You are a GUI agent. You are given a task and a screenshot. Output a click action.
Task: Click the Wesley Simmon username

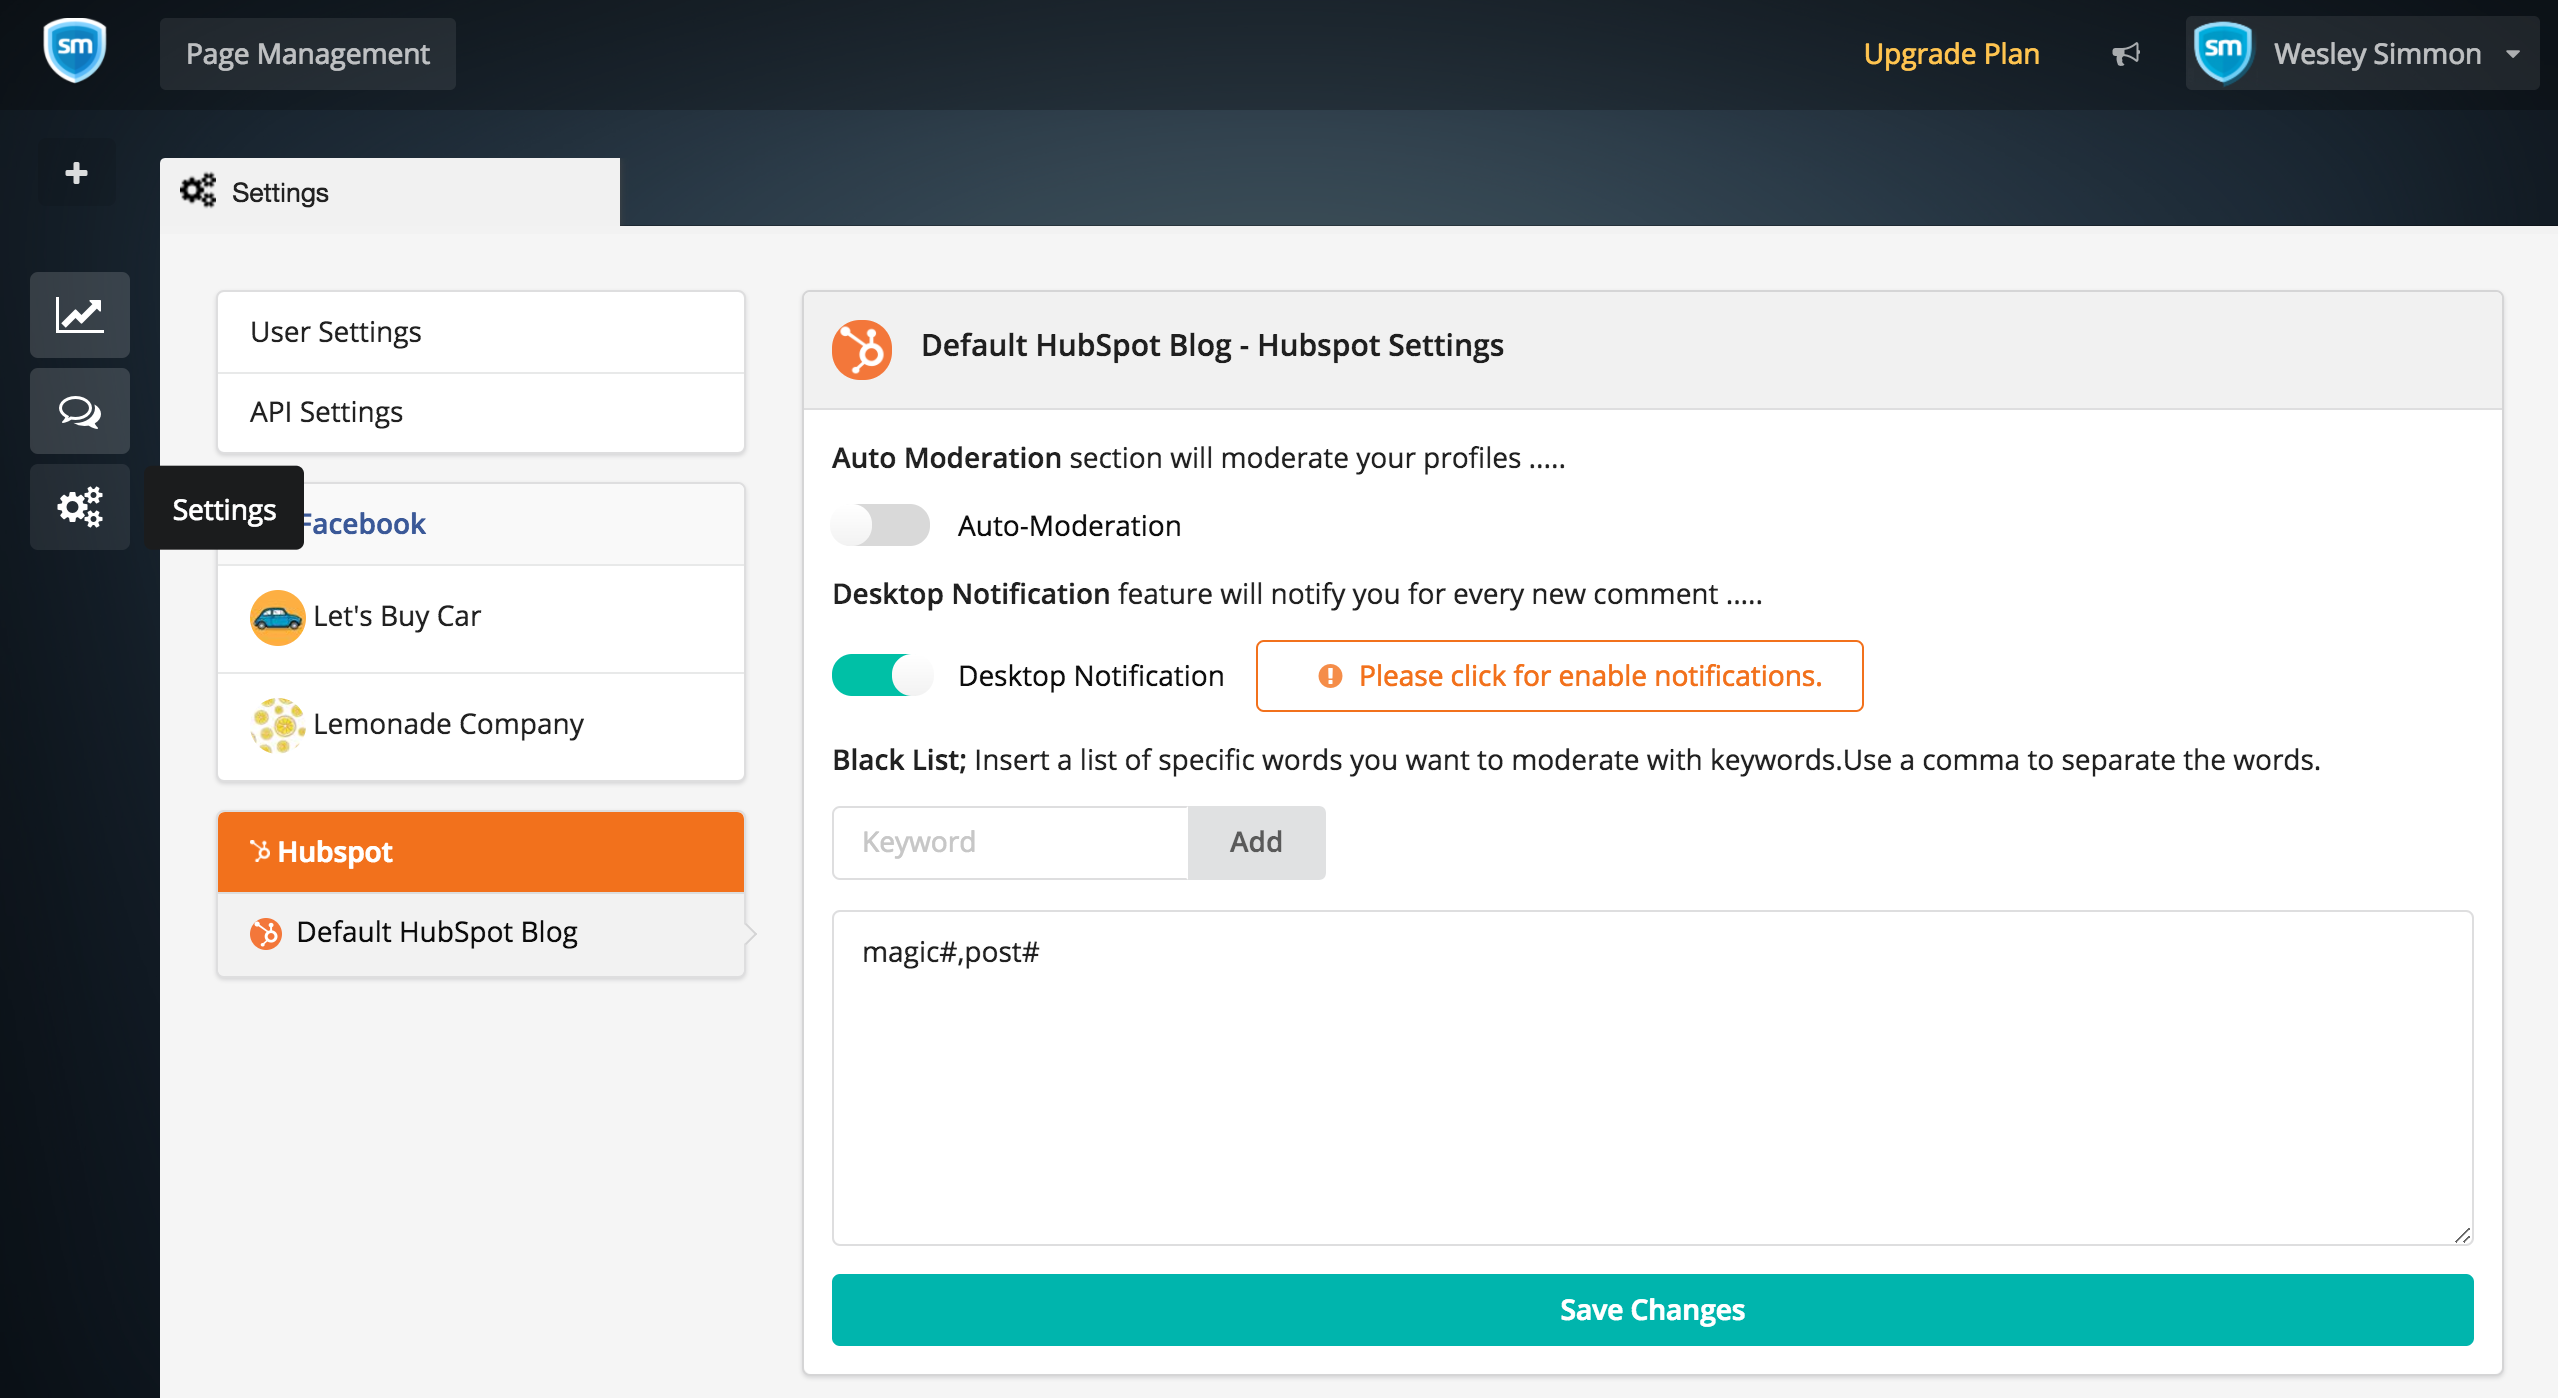2377,54
